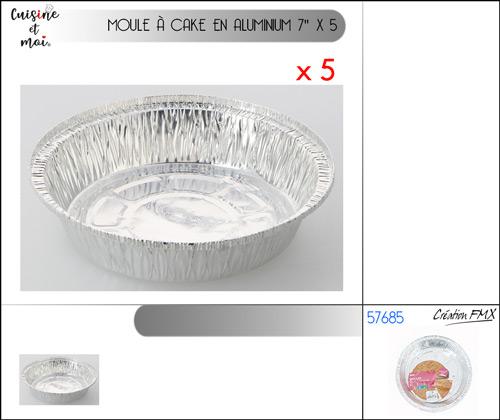Open the small aluminium pan thumbnail
500x420 pixels.
[x=59, y=379]
